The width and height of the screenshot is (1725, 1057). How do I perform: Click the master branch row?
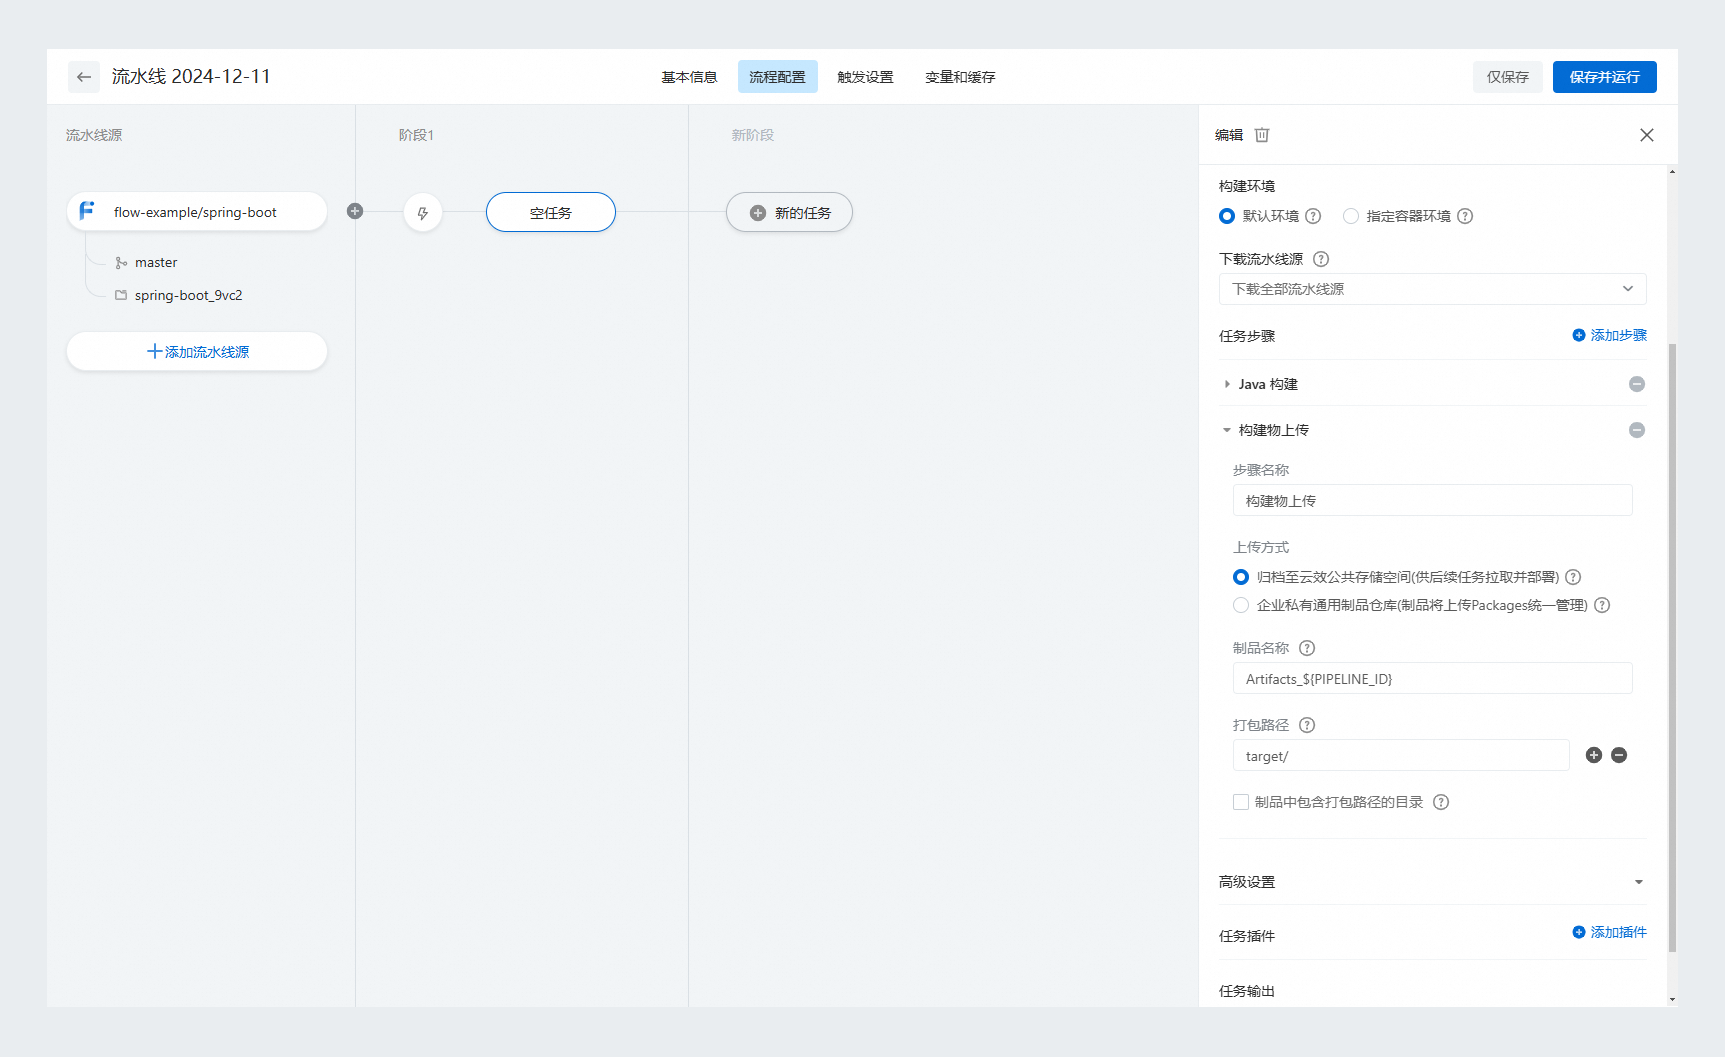coord(146,262)
